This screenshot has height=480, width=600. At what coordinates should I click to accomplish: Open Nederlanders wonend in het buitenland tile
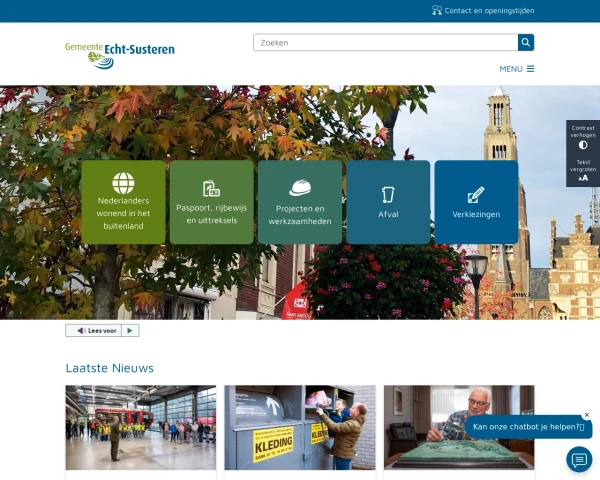(124, 202)
